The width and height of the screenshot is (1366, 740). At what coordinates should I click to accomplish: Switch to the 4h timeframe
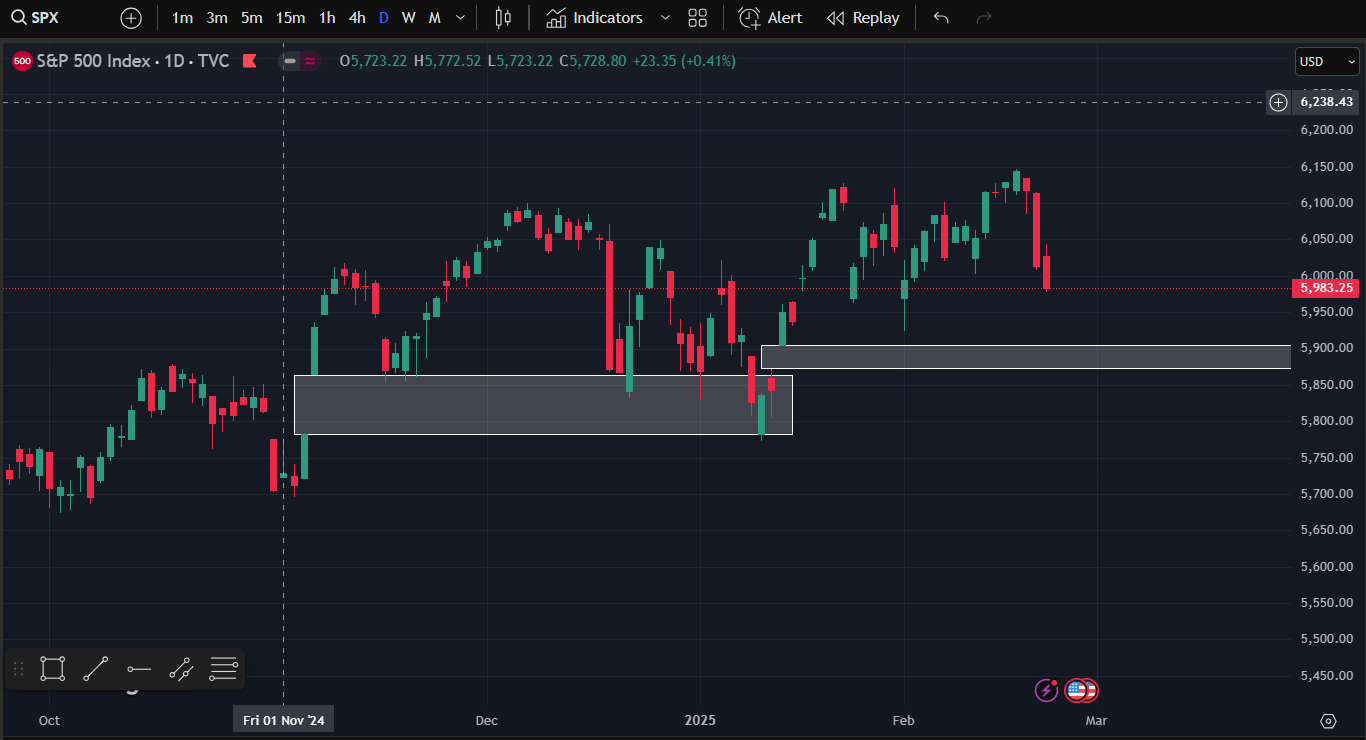click(357, 18)
